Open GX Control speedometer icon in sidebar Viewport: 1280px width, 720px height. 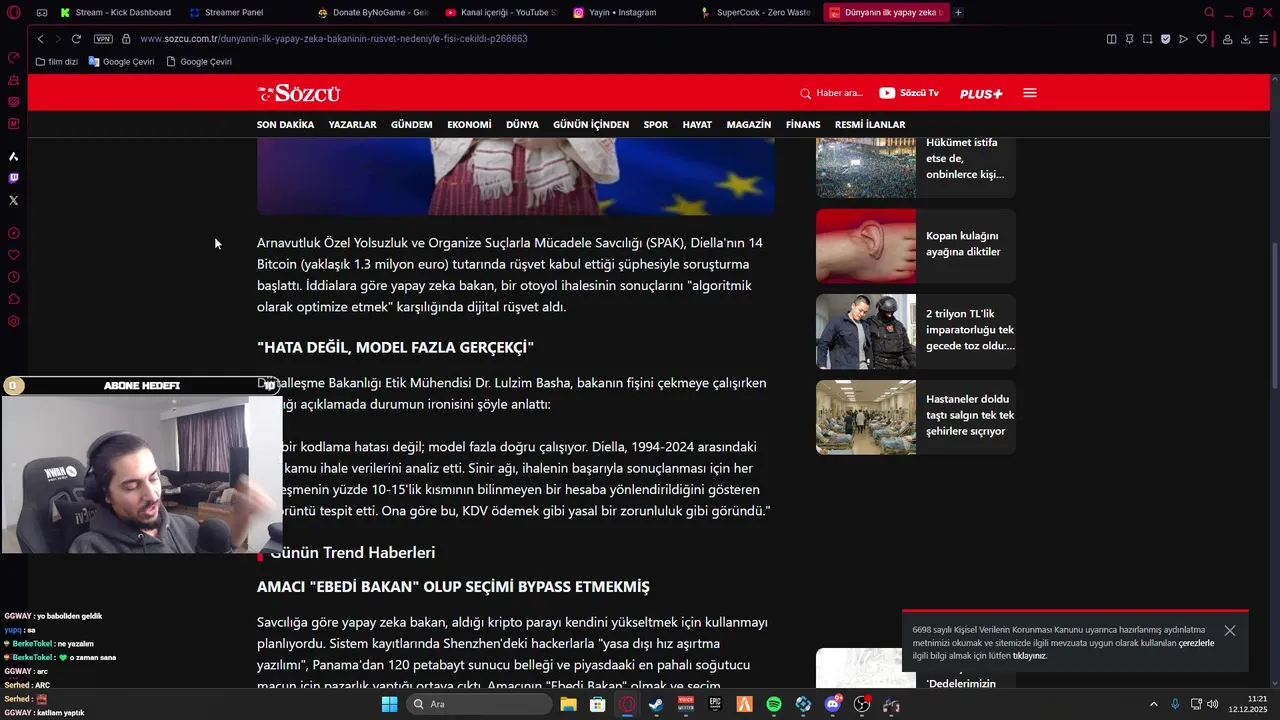point(13,58)
